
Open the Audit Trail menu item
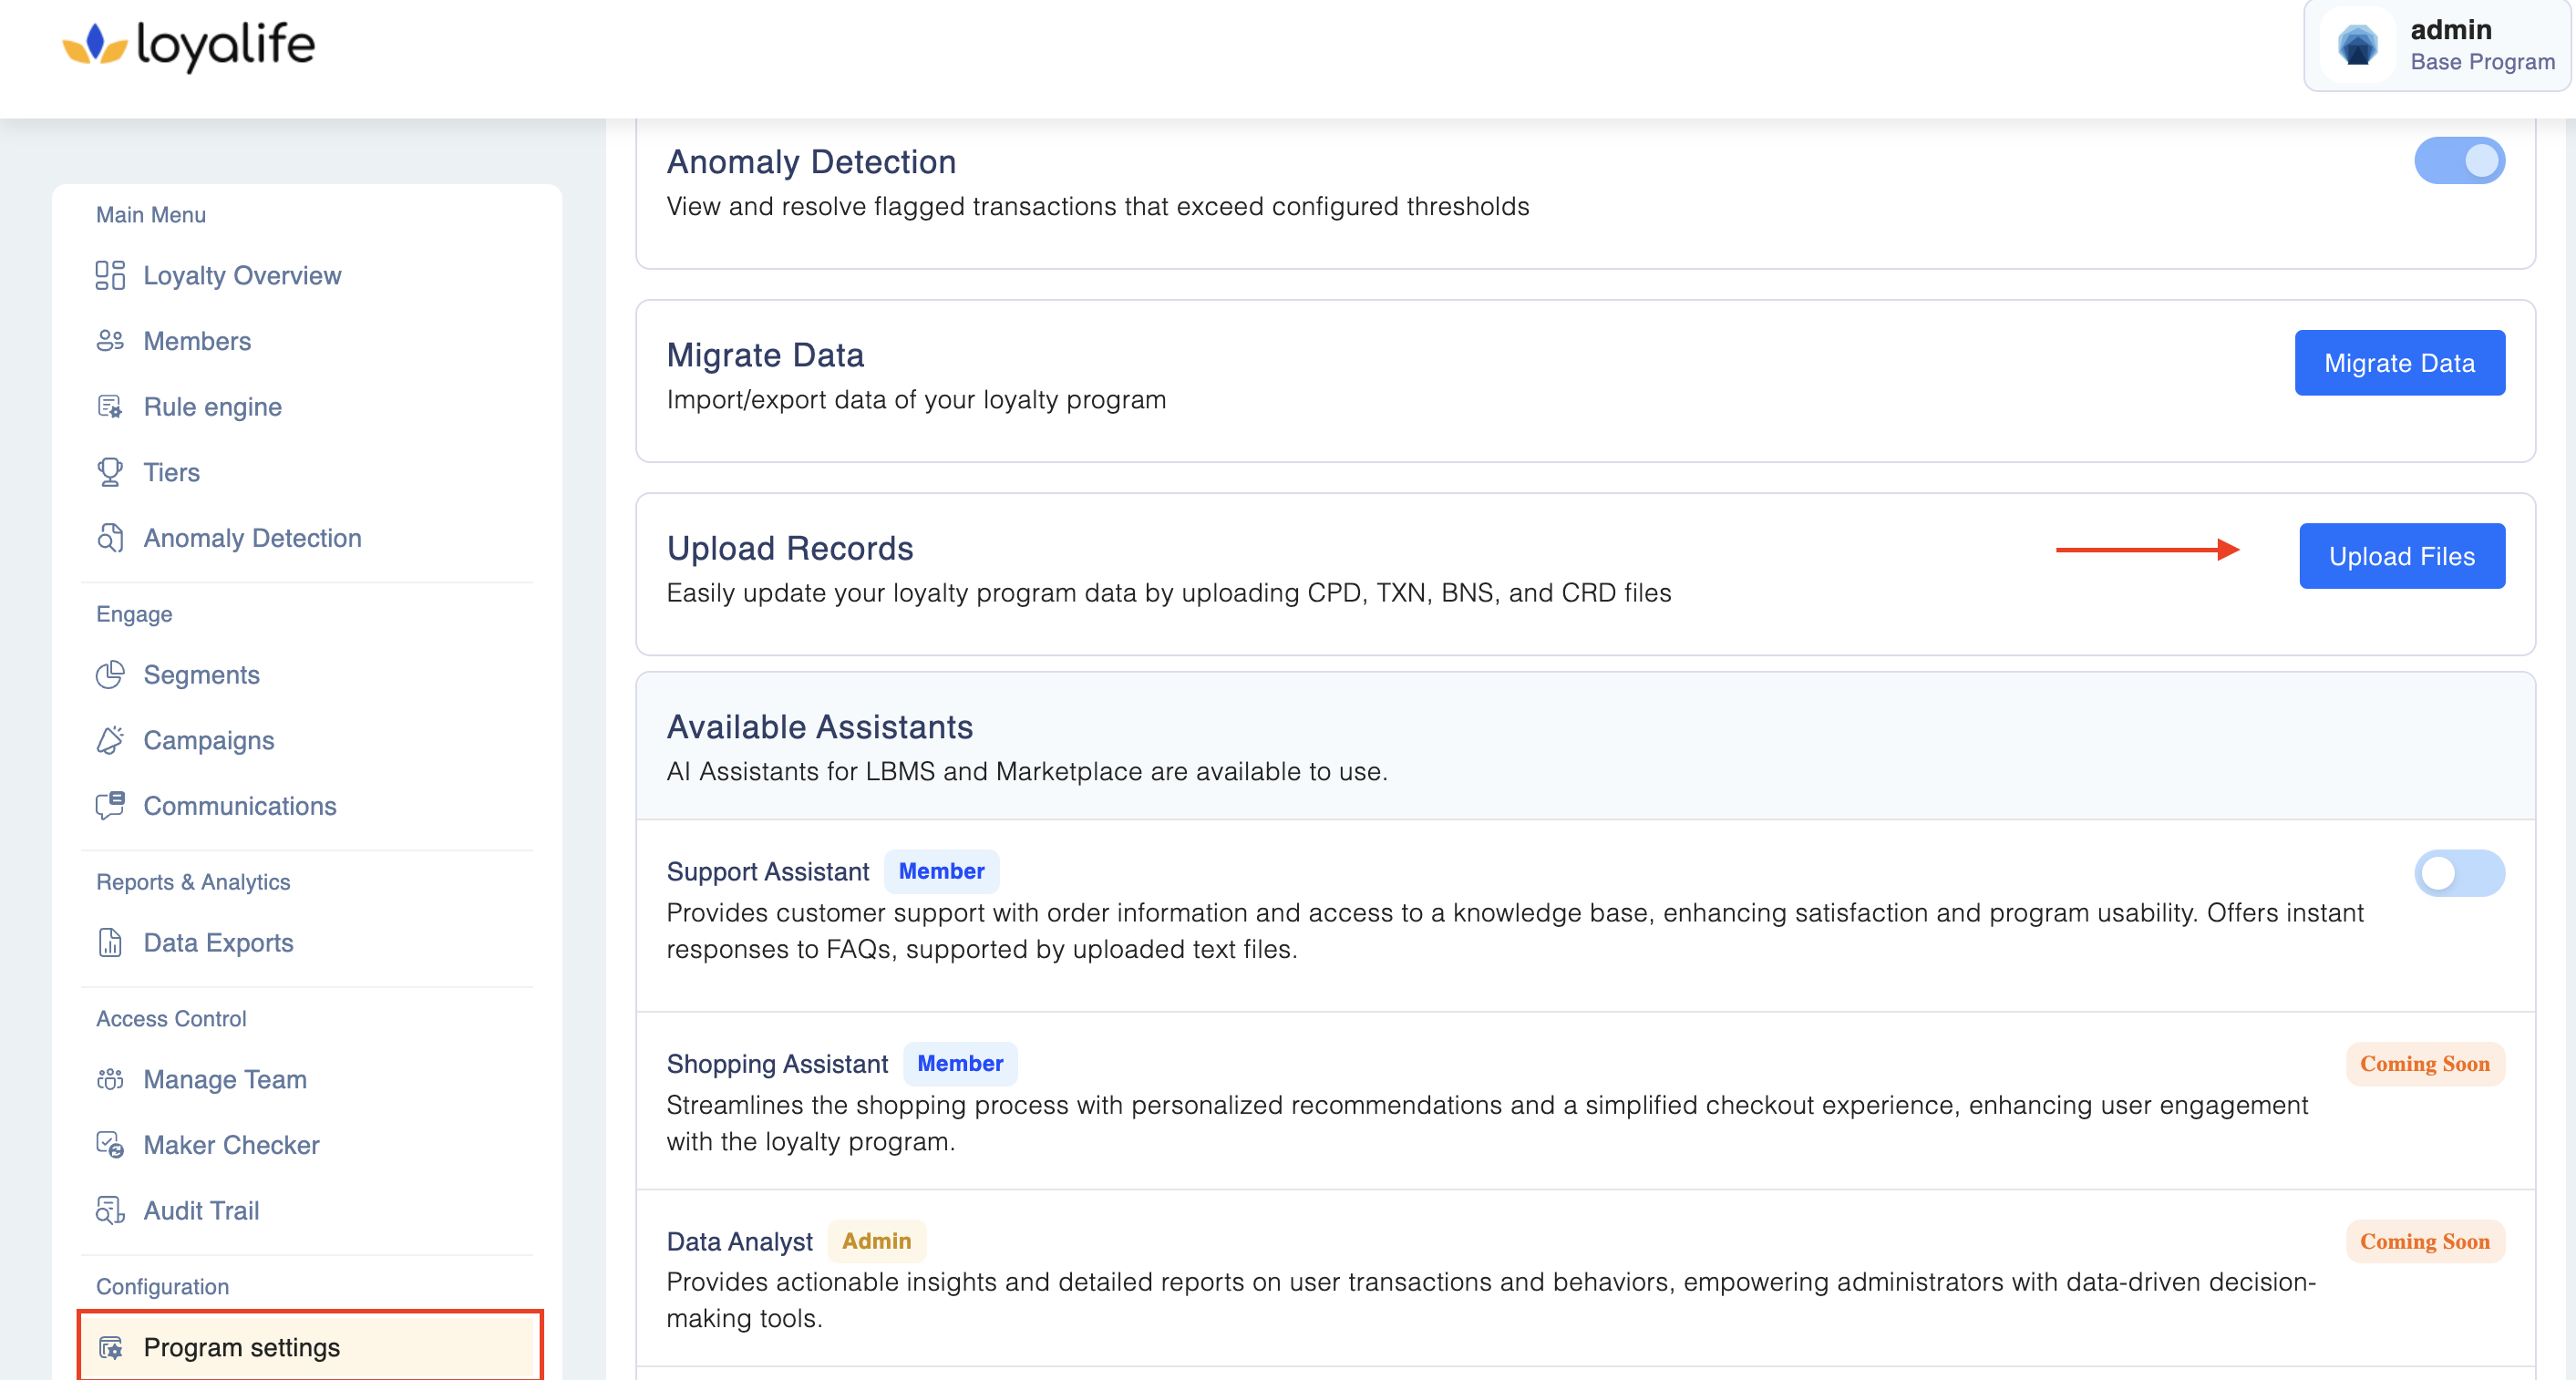[x=201, y=1210]
